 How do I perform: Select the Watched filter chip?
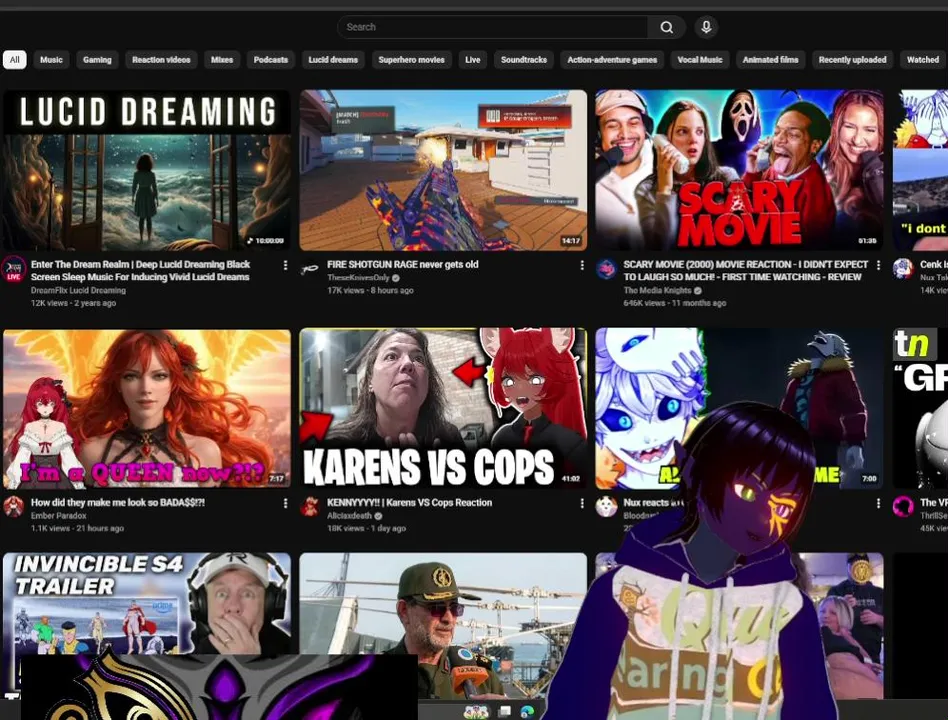tap(923, 60)
